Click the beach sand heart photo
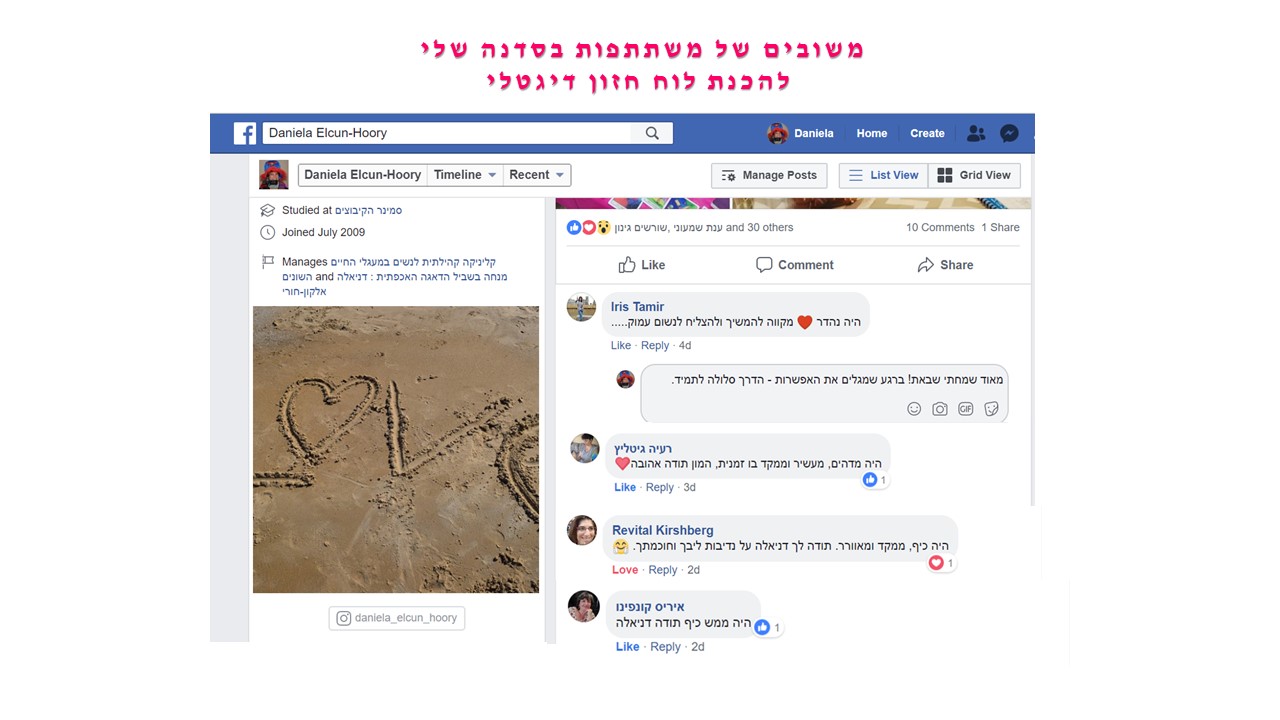Screen dimensions: 1280x720 [x=396, y=450]
